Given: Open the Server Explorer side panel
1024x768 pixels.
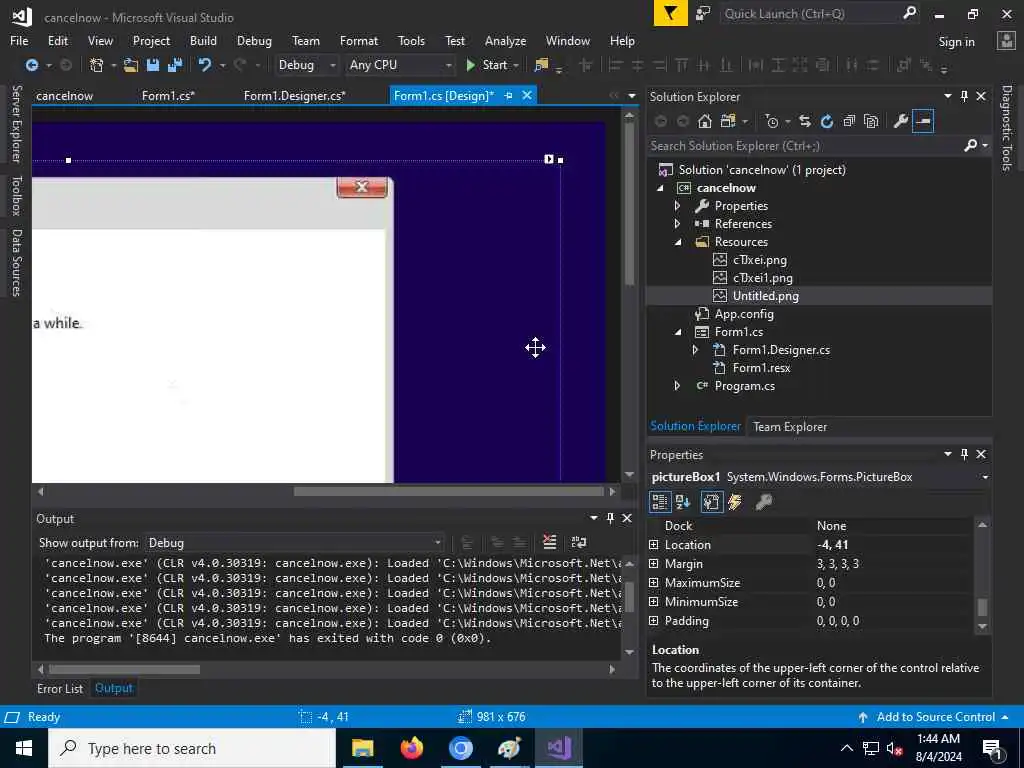Looking at the screenshot, I should point(16,123).
